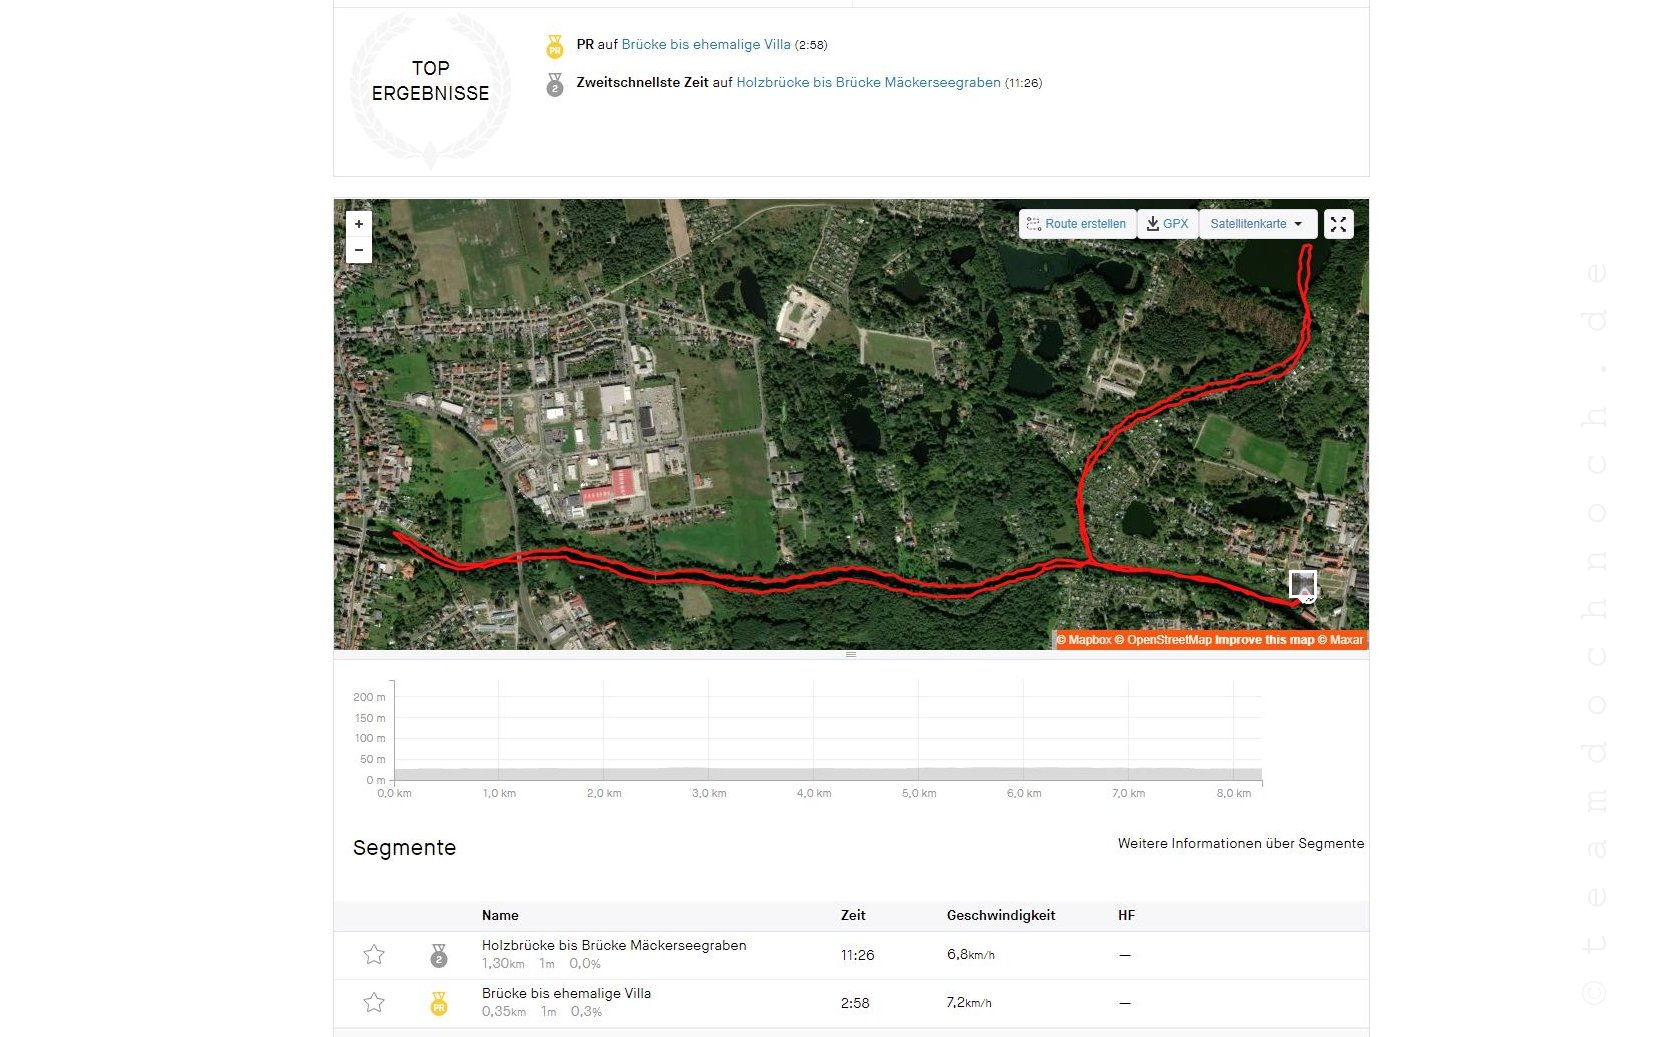Download the activity GPX file

(1167, 224)
